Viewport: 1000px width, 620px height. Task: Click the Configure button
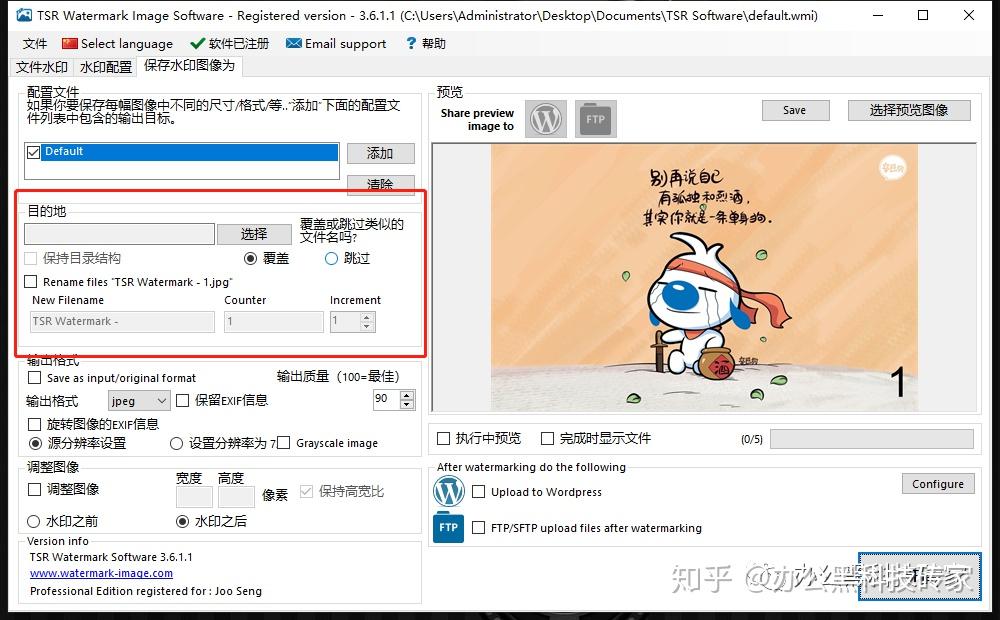(938, 483)
